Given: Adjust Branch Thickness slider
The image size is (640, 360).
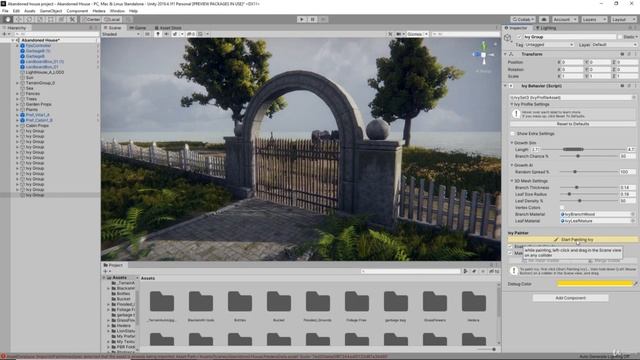Looking at the screenshot, I should click(589, 187).
